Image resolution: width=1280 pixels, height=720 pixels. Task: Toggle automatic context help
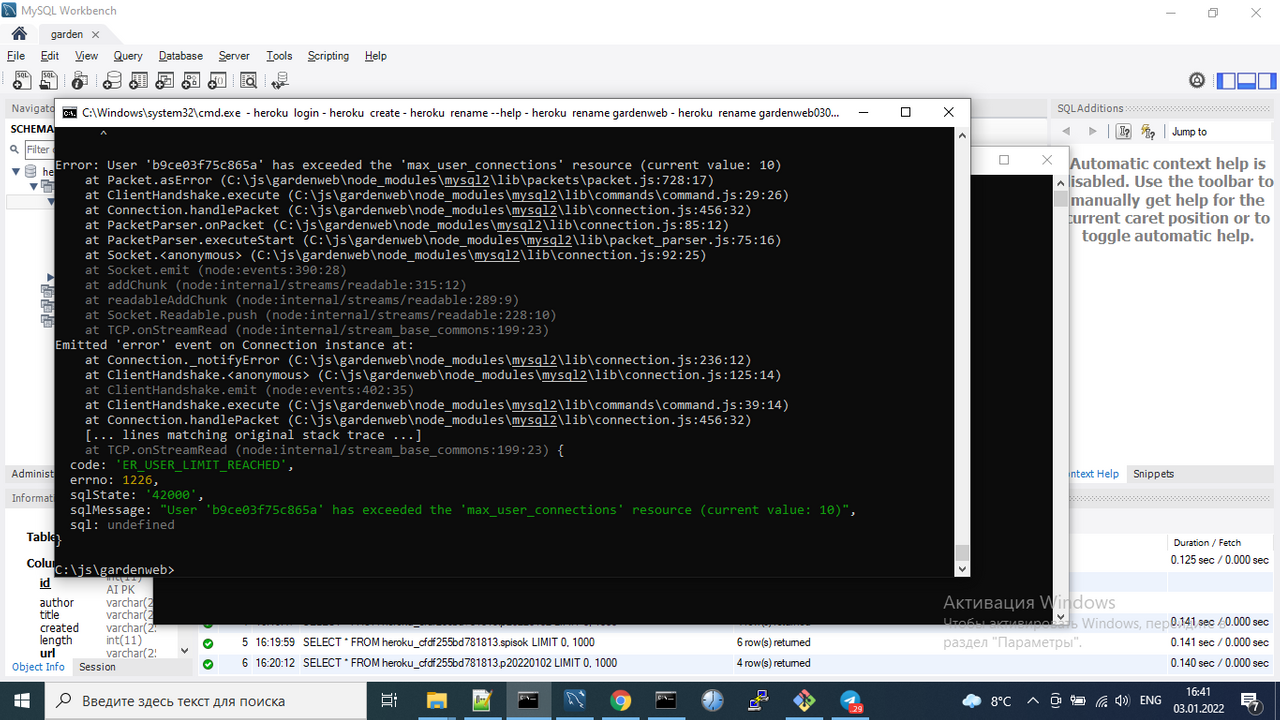(x=1148, y=131)
